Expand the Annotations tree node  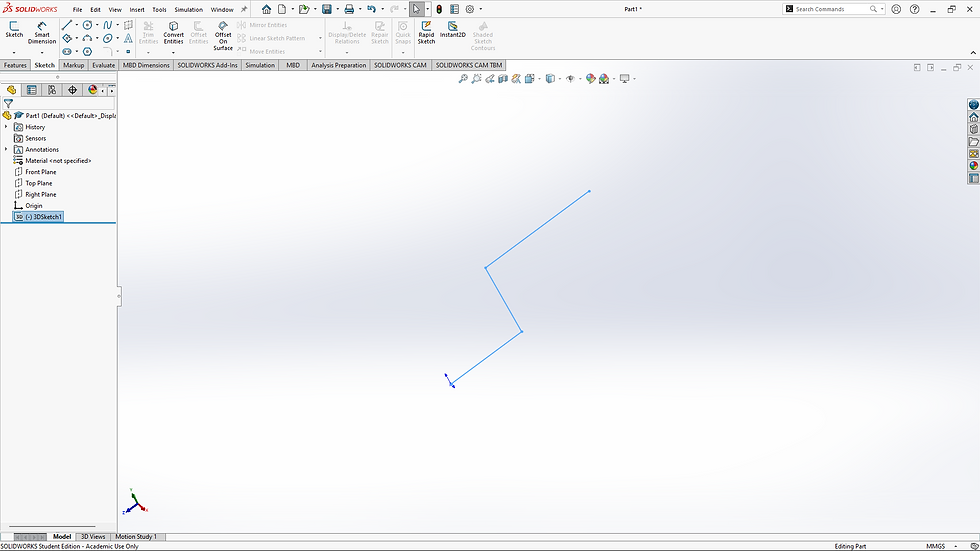coord(6,149)
